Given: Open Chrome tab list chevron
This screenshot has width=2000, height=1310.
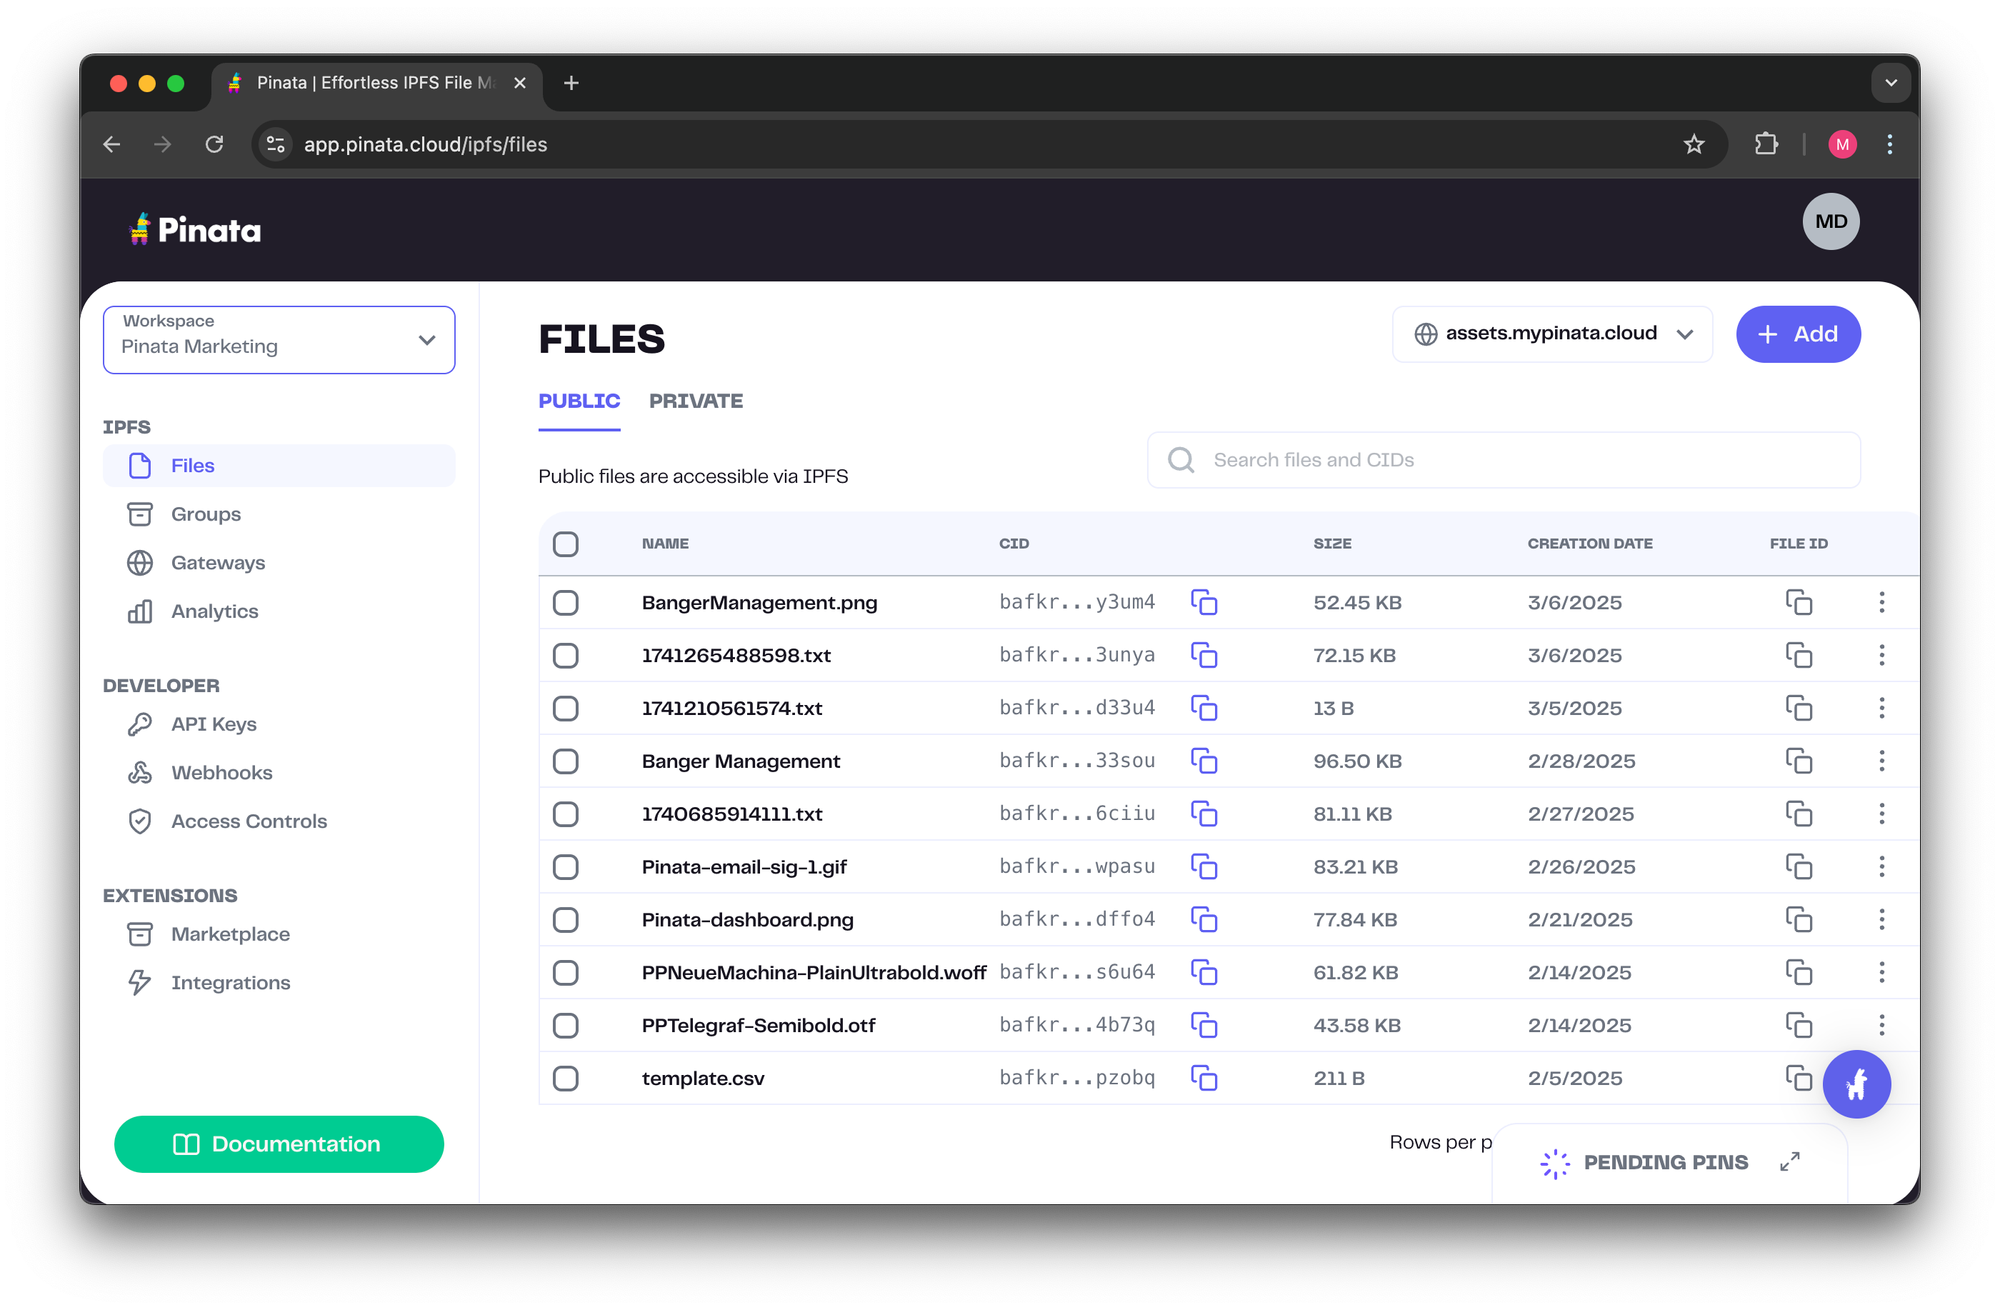Looking at the screenshot, I should click(1890, 83).
